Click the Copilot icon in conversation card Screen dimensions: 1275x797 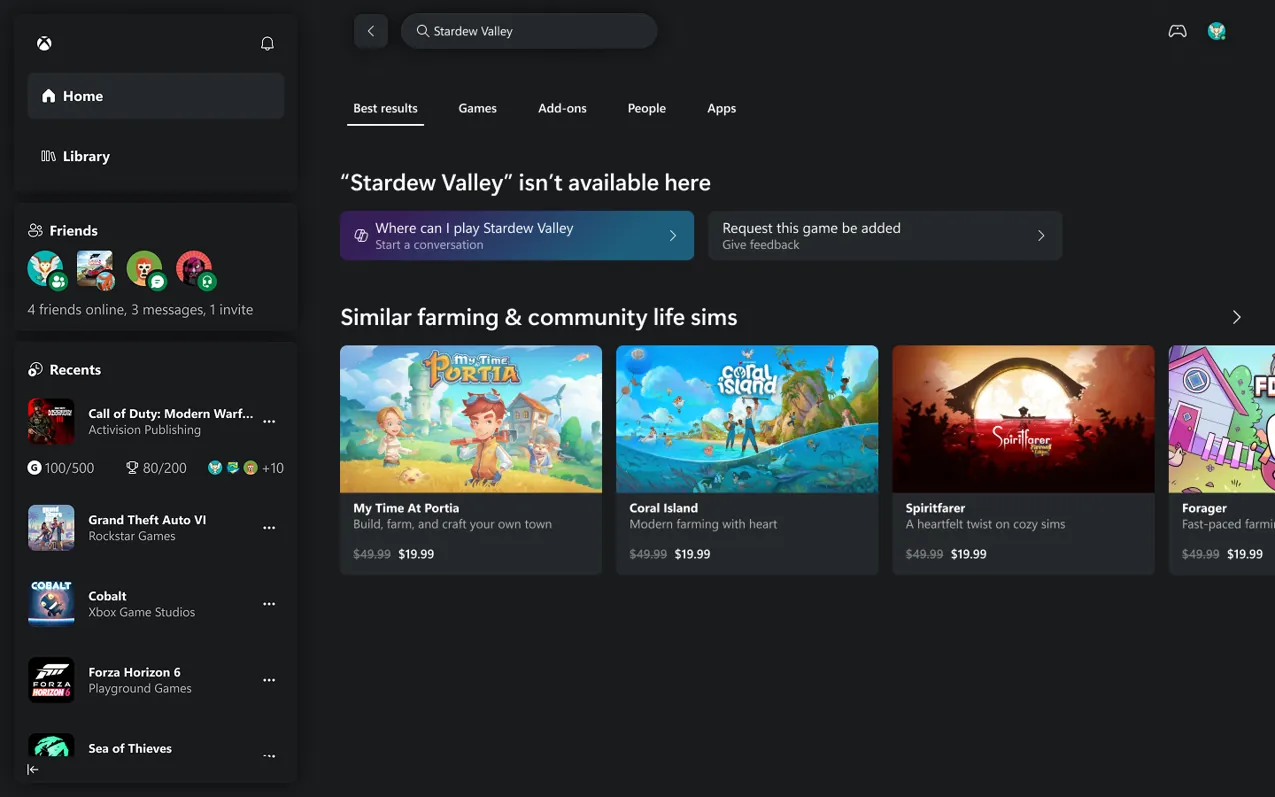tap(361, 236)
